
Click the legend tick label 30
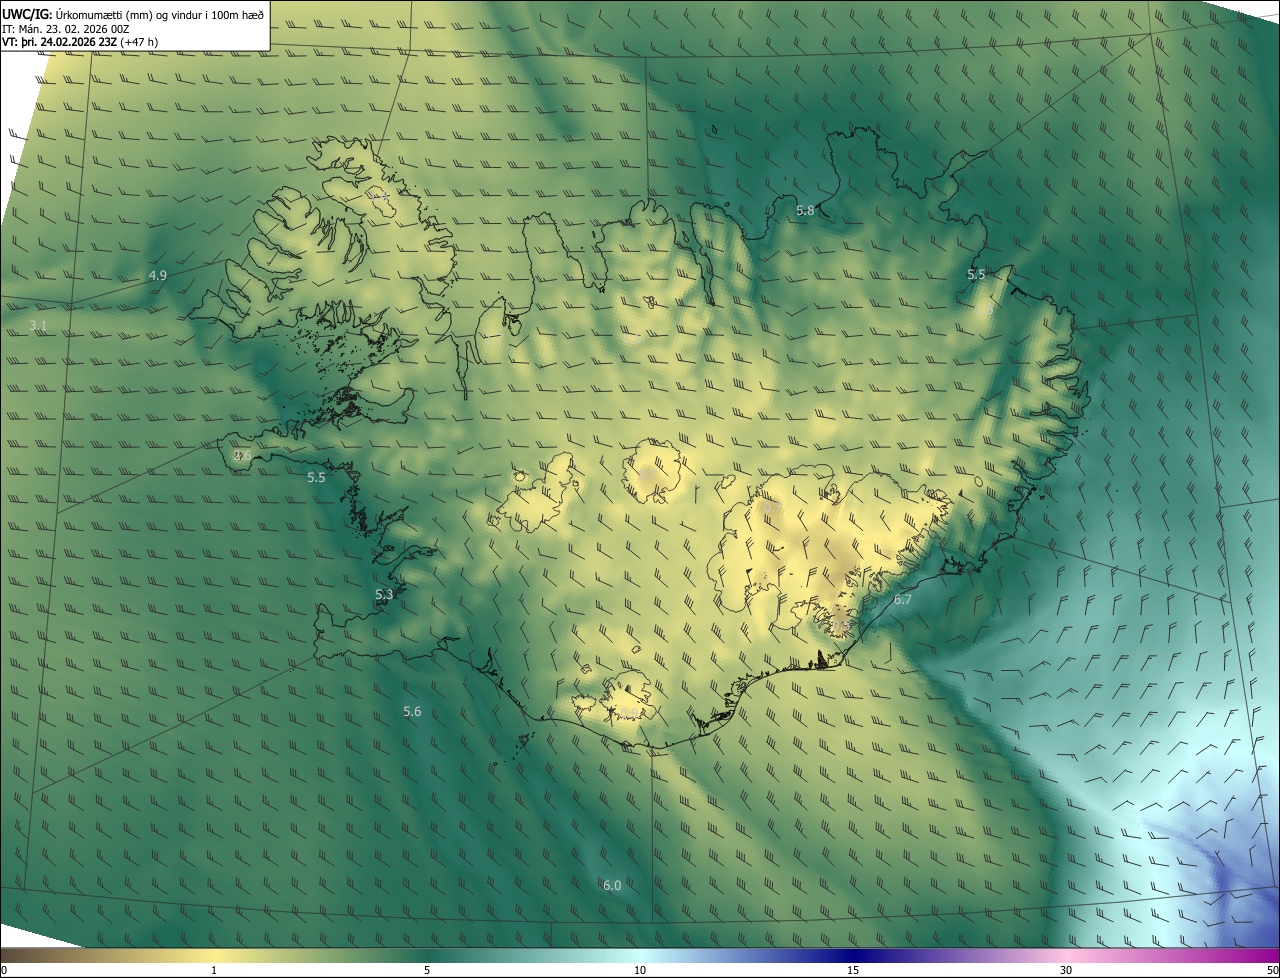click(1066, 971)
